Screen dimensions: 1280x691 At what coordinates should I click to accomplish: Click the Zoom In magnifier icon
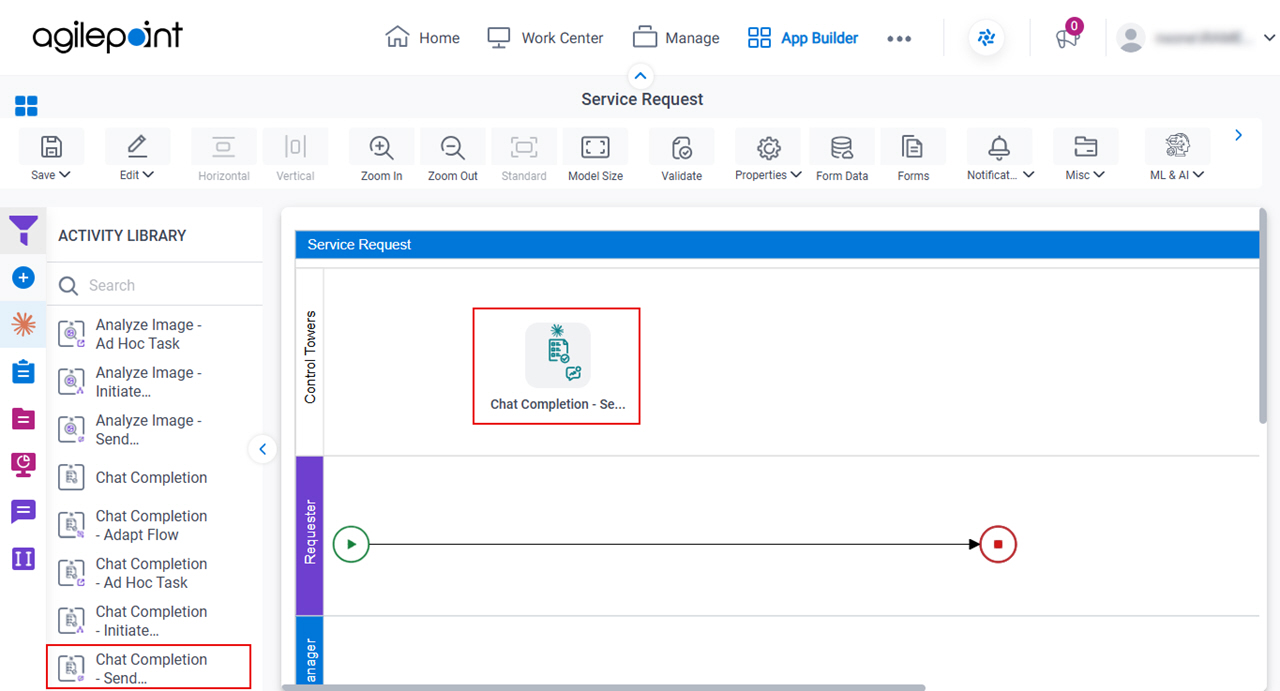click(x=381, y=147)
